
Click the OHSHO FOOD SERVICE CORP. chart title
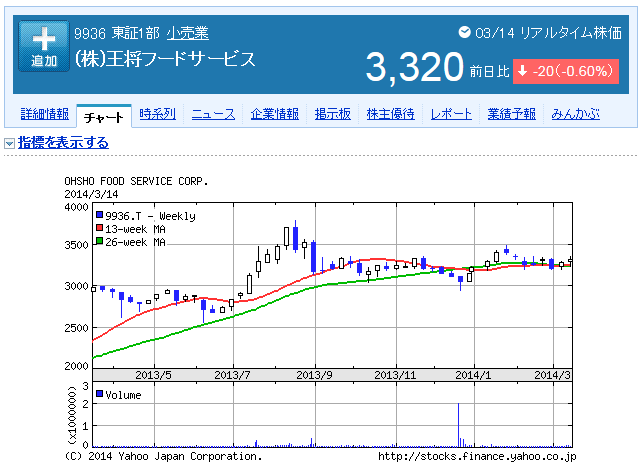point(136,181)
